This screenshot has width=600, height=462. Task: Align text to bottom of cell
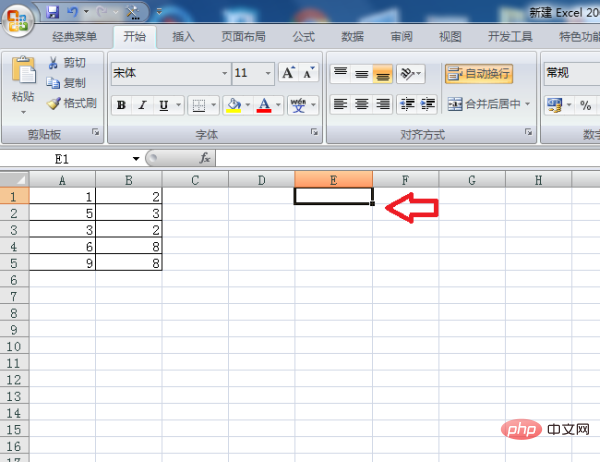[x=382, y=73]
